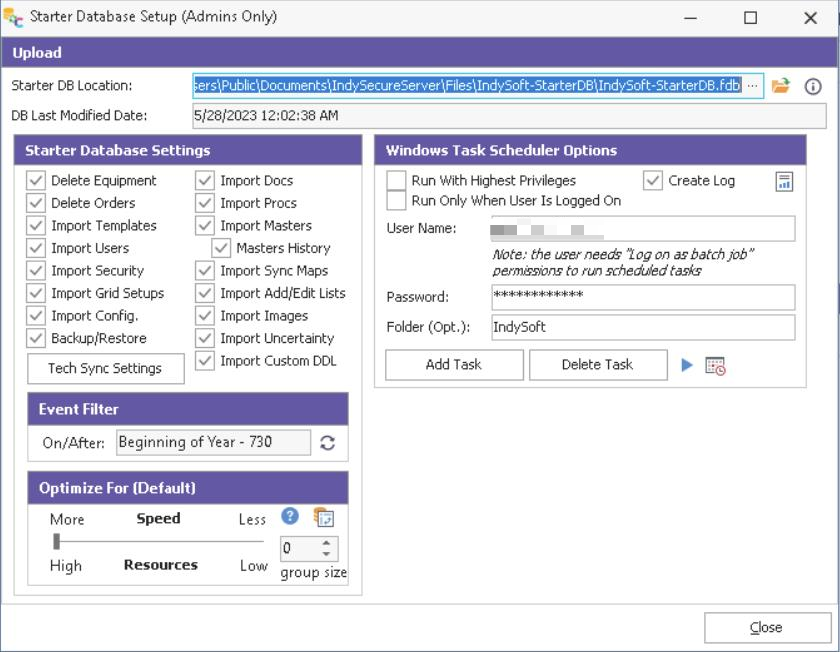The height and width of the screenshot is (652, 840).
Task: Click the info icon beside Starter DB Location
Action: [813, 86]
